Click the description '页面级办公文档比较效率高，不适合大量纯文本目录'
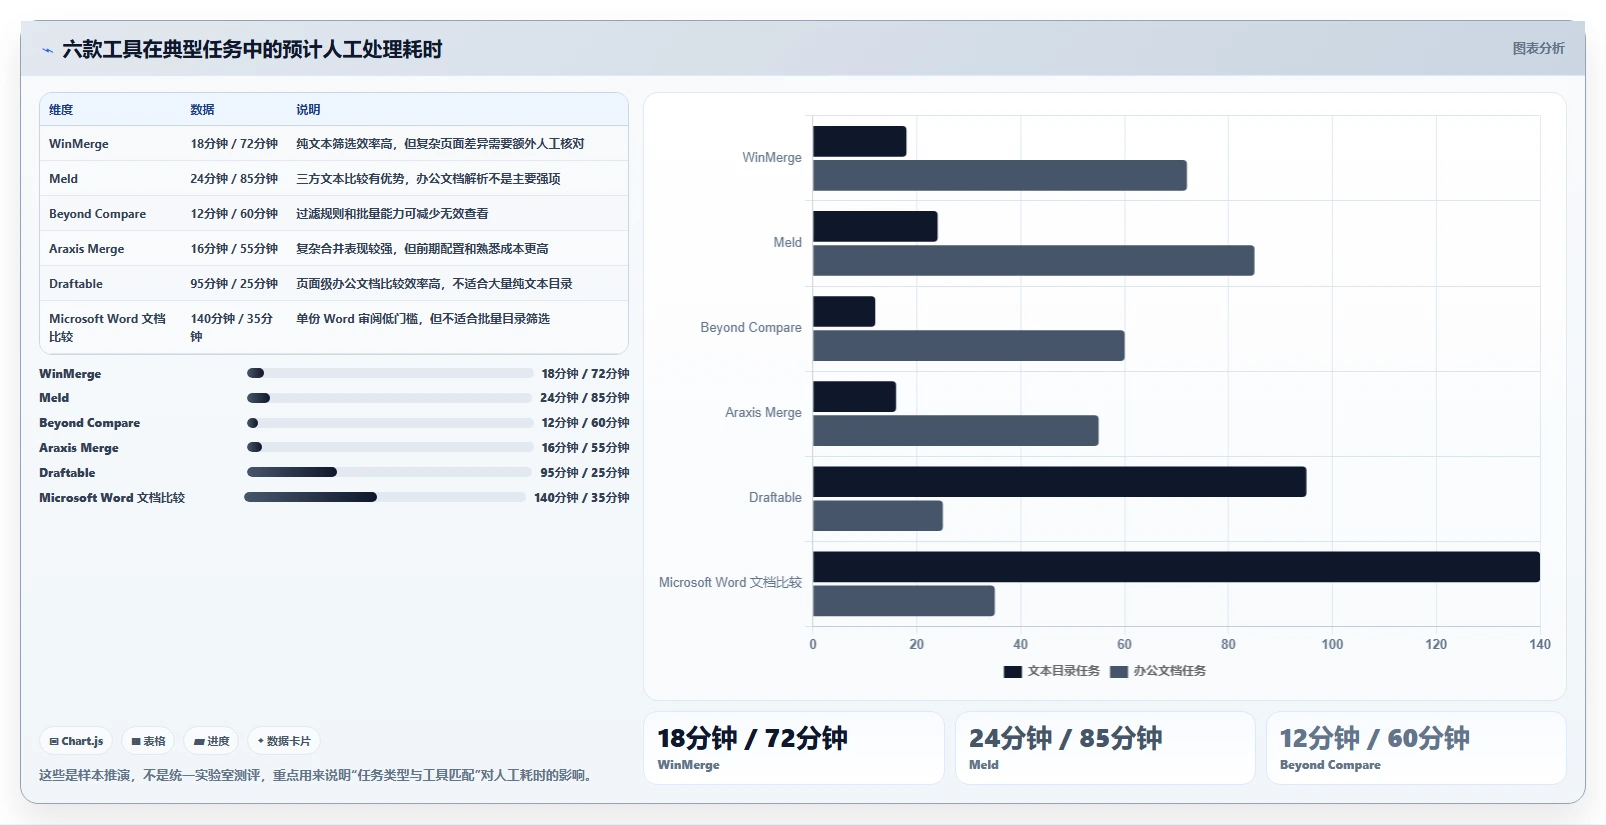The width and height of the screenshot is (1606, 825). click(434, 284)
